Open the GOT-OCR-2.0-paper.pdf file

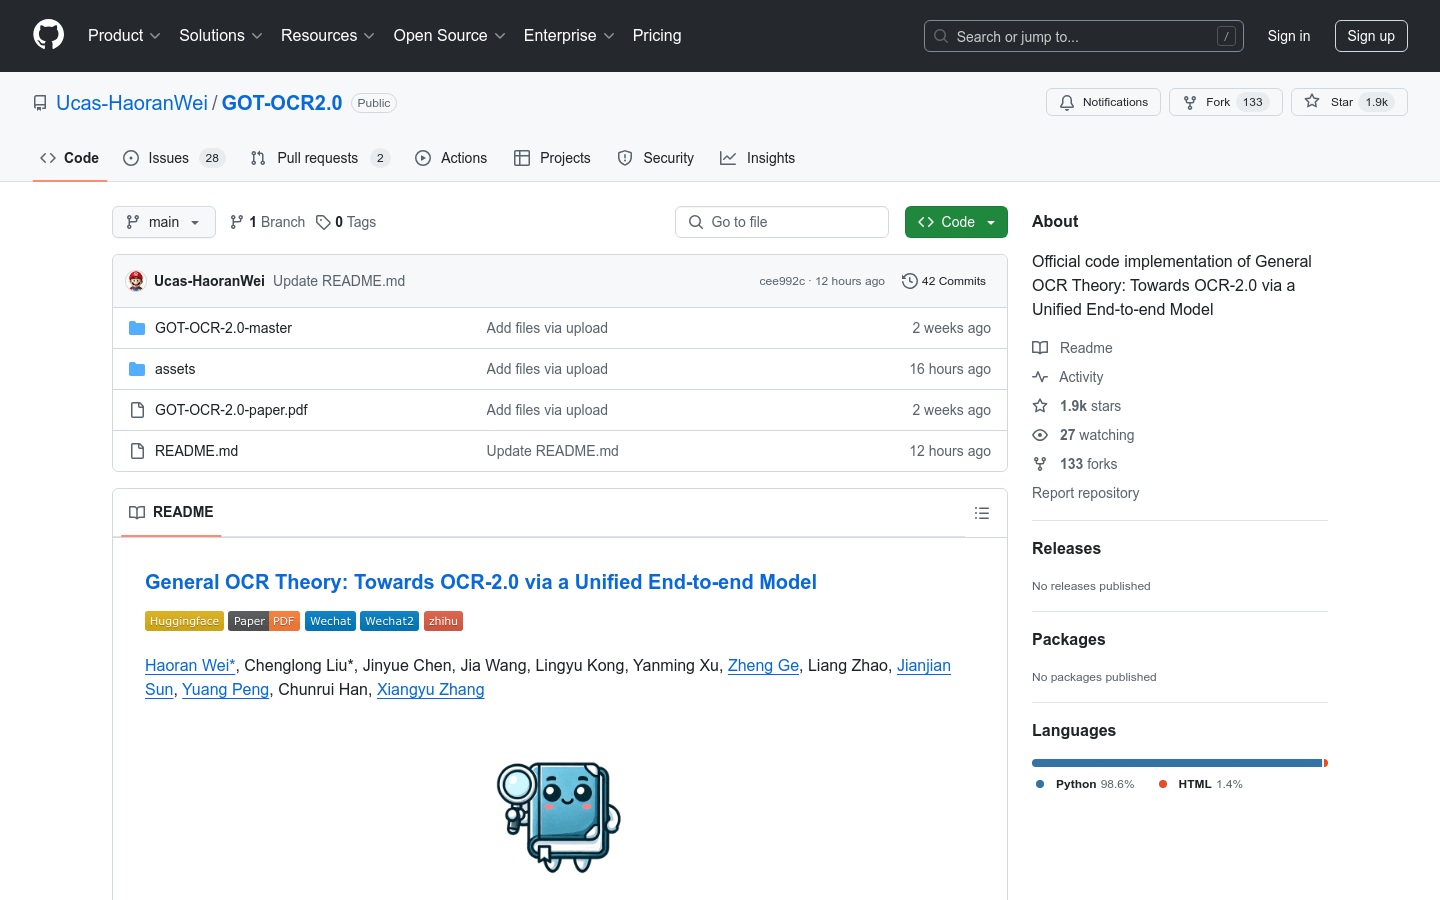tap(231, 410)
